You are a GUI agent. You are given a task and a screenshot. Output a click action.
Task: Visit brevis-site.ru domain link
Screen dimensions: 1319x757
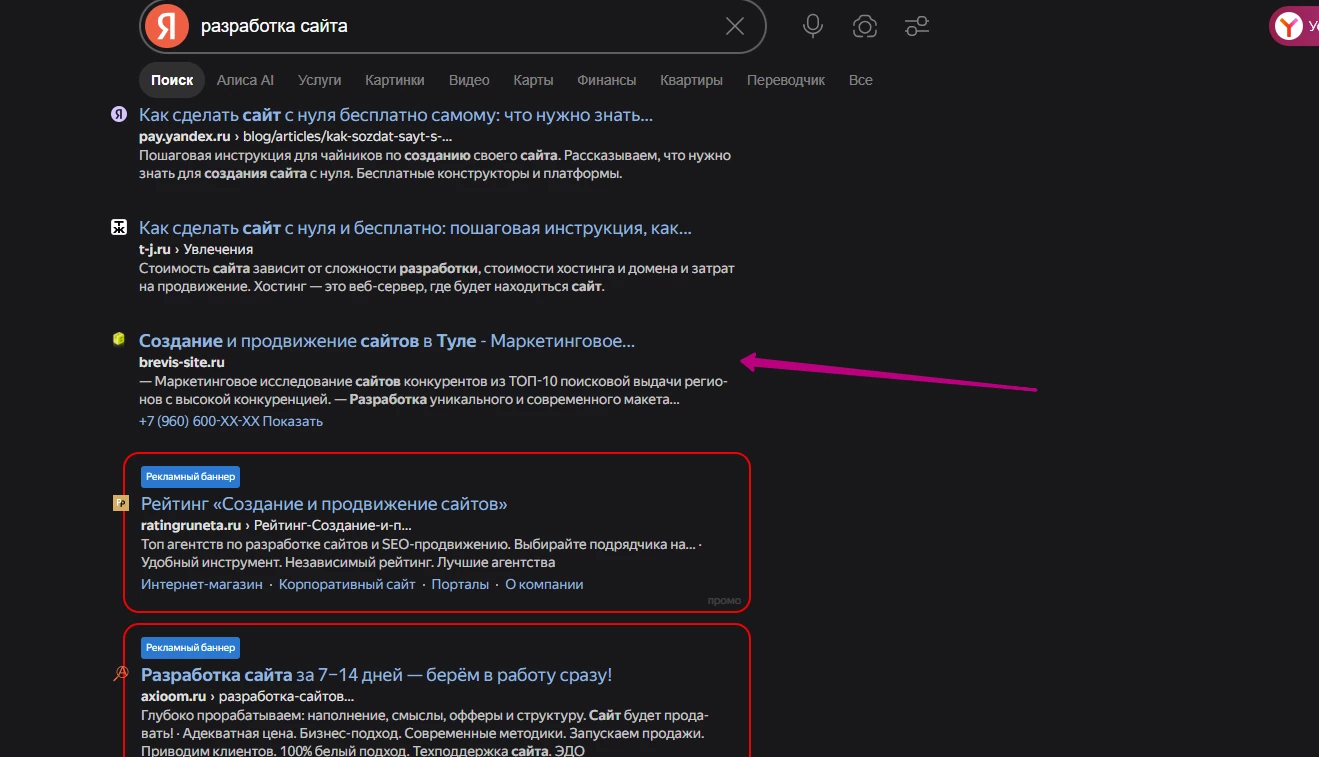(182, 362)
